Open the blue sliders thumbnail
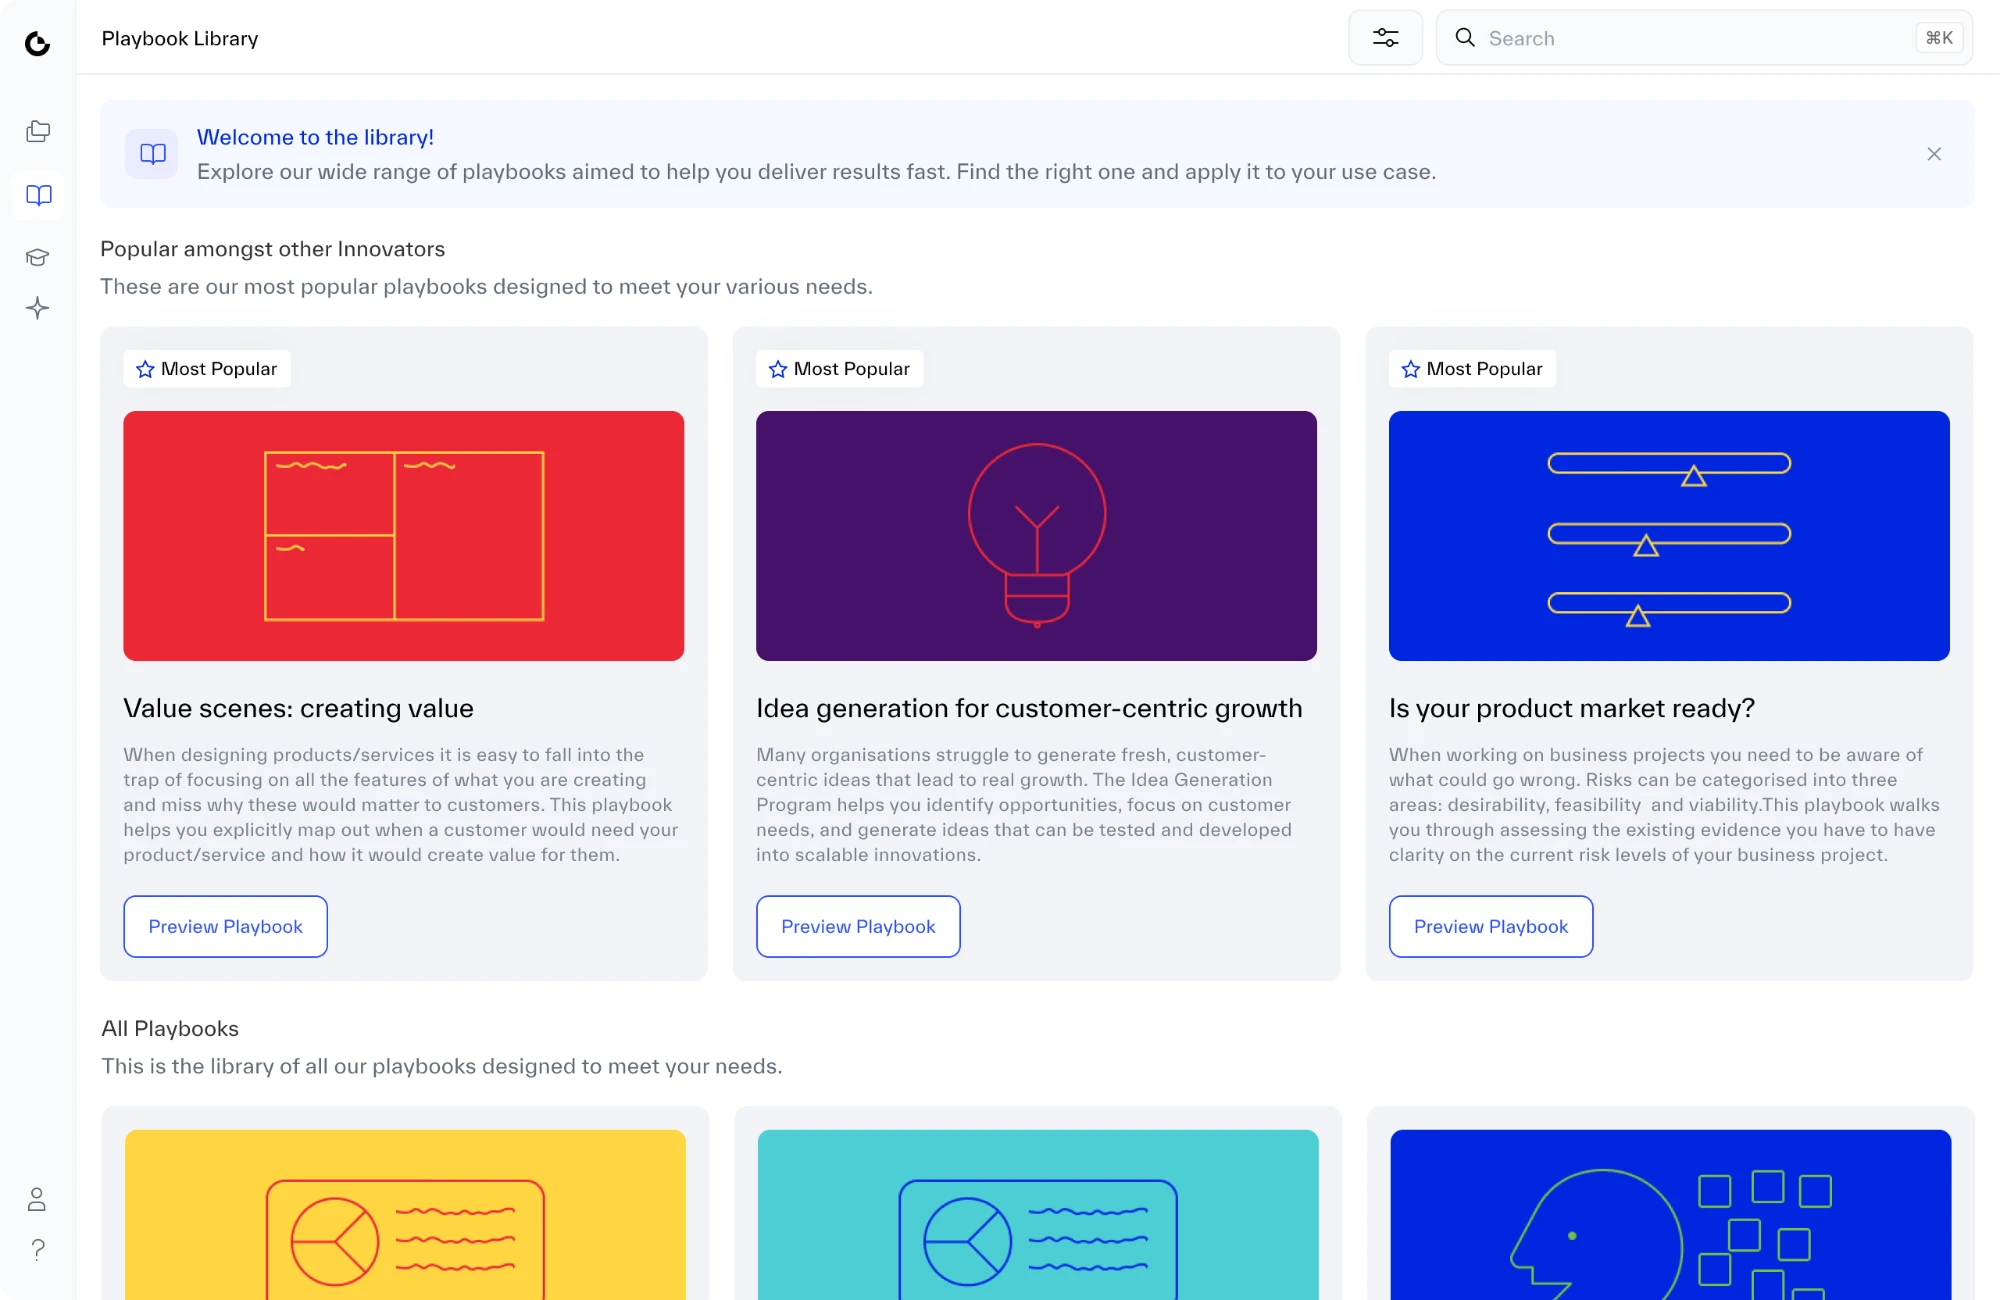The width and height of the screenshot is (2000, 1300). click(1669, 536)
